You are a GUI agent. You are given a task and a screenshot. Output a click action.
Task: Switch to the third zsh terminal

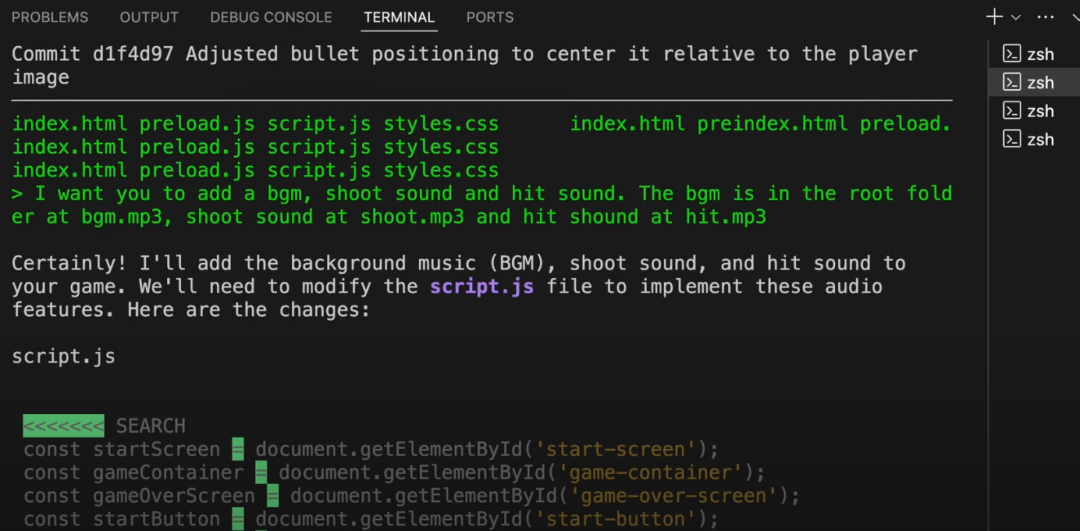1029,111
